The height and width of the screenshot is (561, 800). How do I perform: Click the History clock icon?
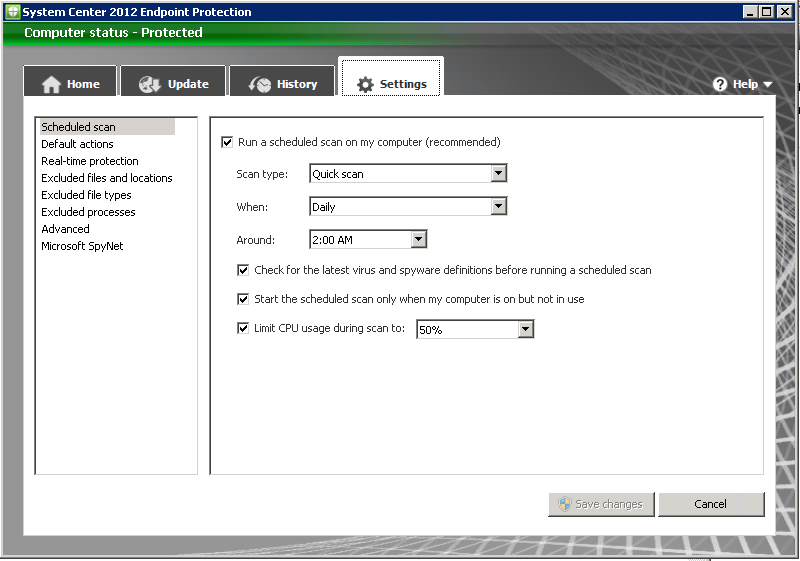(260, 84)
